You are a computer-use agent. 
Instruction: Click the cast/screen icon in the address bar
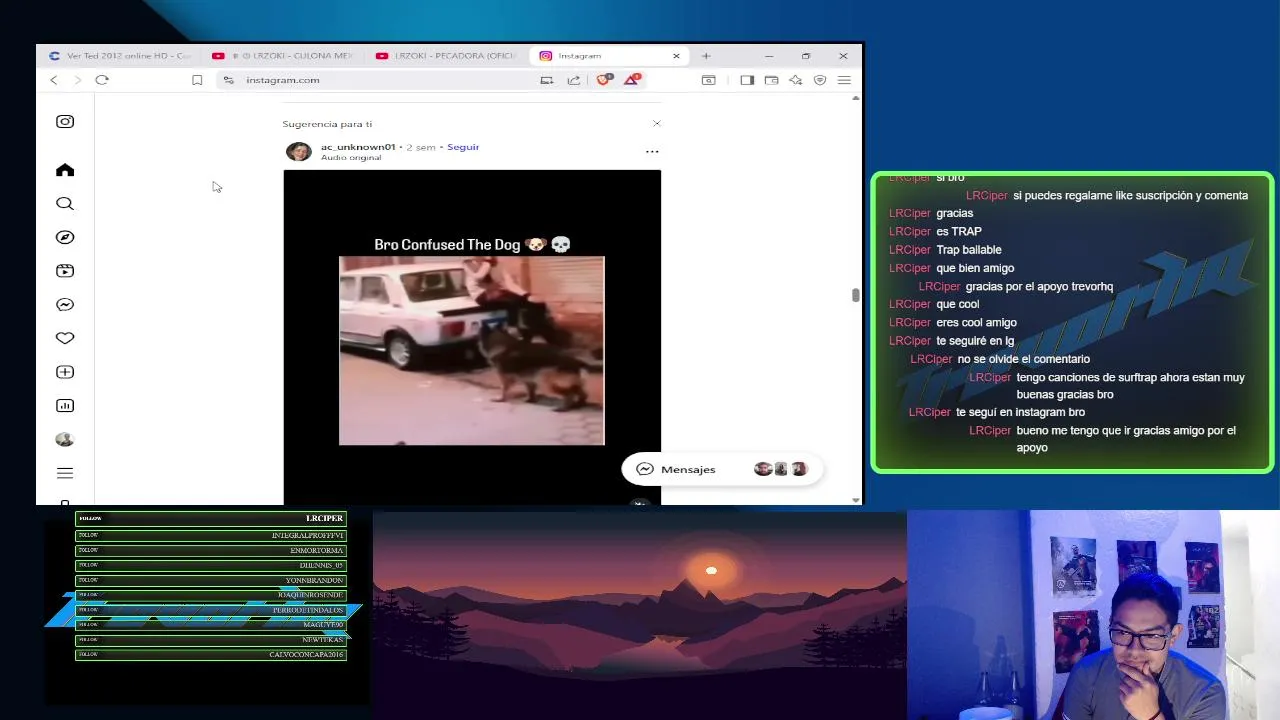[x=546, y=80]
